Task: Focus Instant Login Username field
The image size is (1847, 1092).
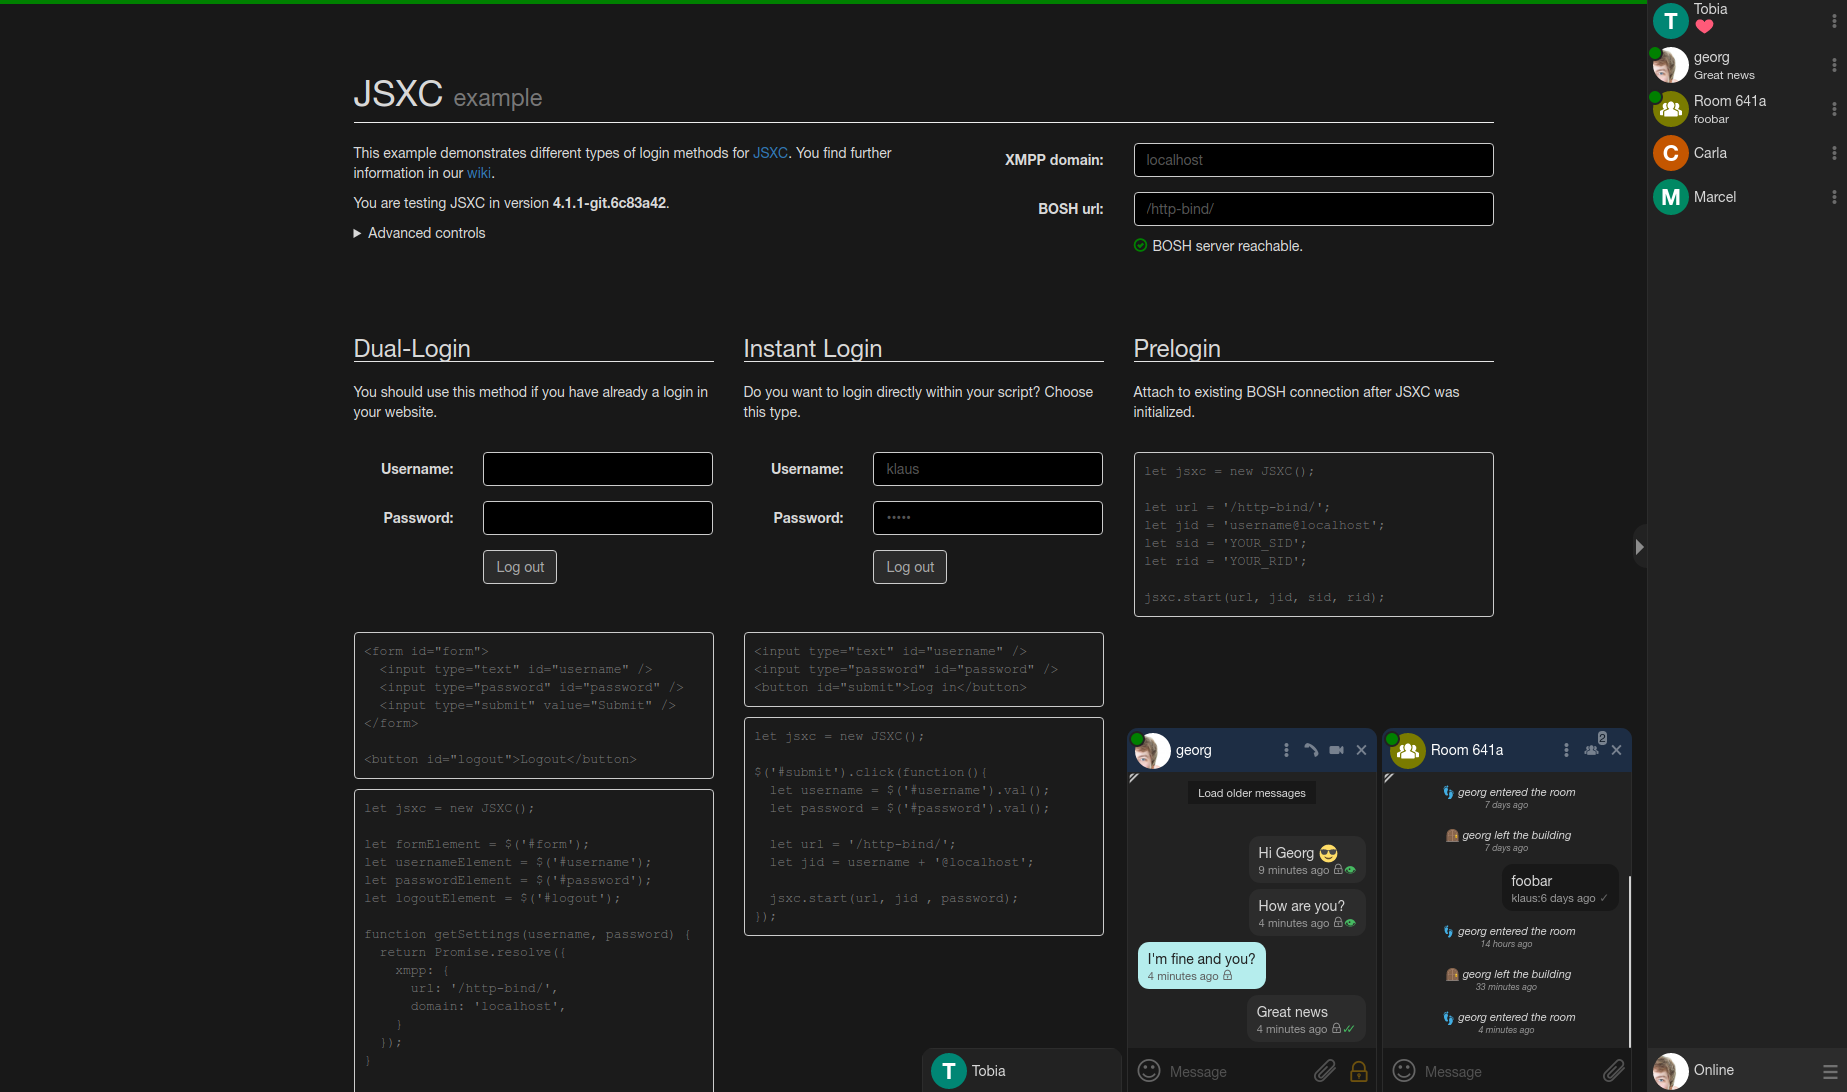Action: coord(988,469)
